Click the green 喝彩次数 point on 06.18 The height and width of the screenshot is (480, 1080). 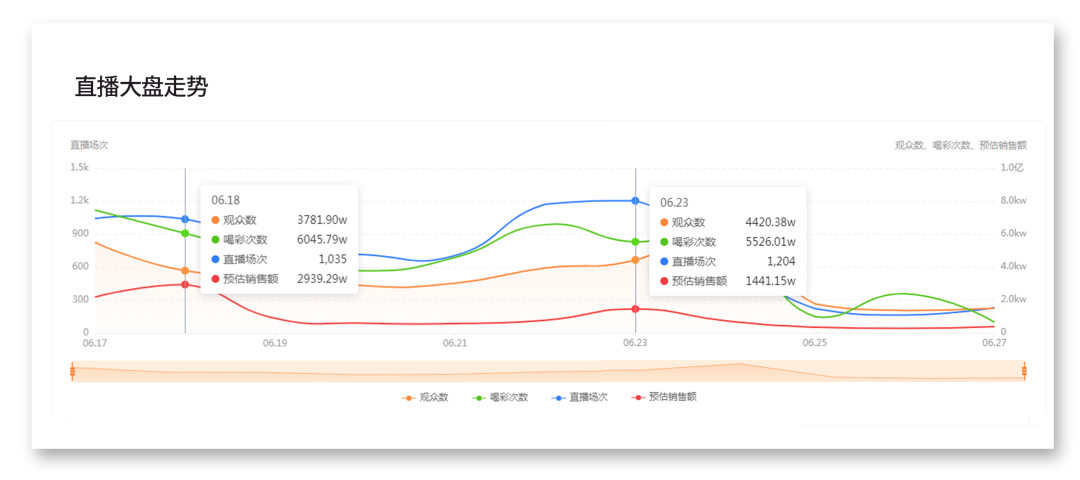click(185, 233)
